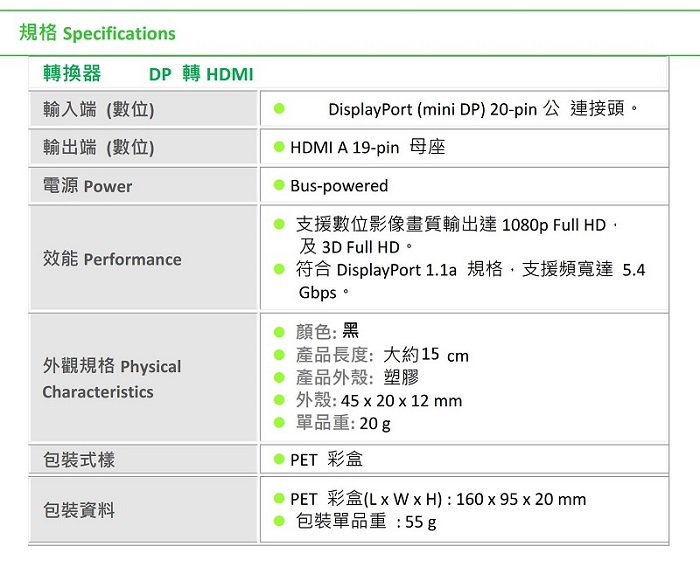The height and width of the screenshot is (567, 700).
Task: Click the bullet beside 顏色: 黑
Action: pos(279,332)
